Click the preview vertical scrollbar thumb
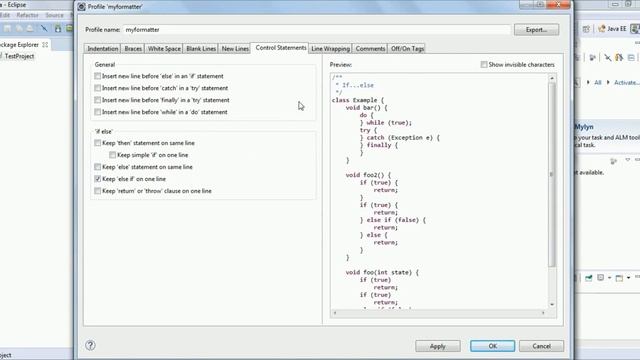This screenshot has height=360, width=640. 552,175
